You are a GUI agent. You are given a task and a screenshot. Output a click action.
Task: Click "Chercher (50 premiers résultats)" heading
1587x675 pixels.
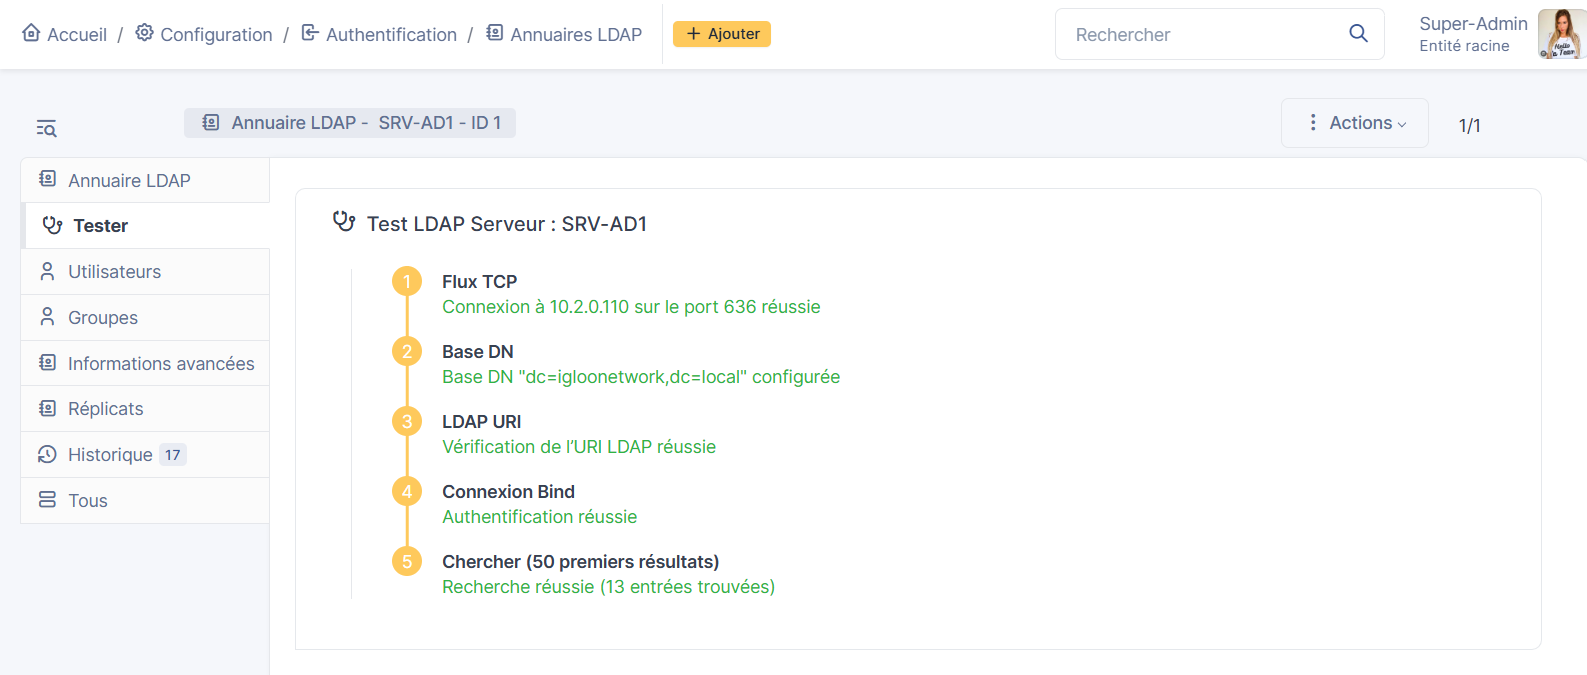pyautogui.click(x=581, y=562)
